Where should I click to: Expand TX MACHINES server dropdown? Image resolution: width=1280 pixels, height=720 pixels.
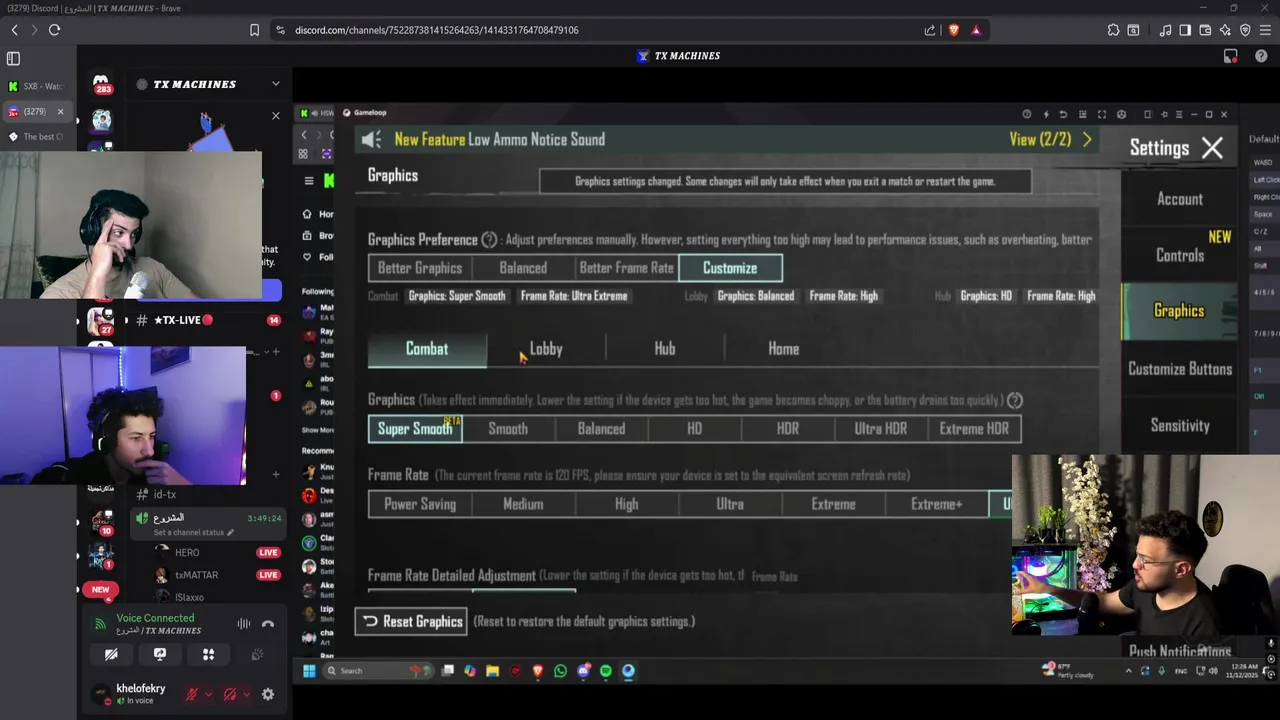click(x=276, y=84)
